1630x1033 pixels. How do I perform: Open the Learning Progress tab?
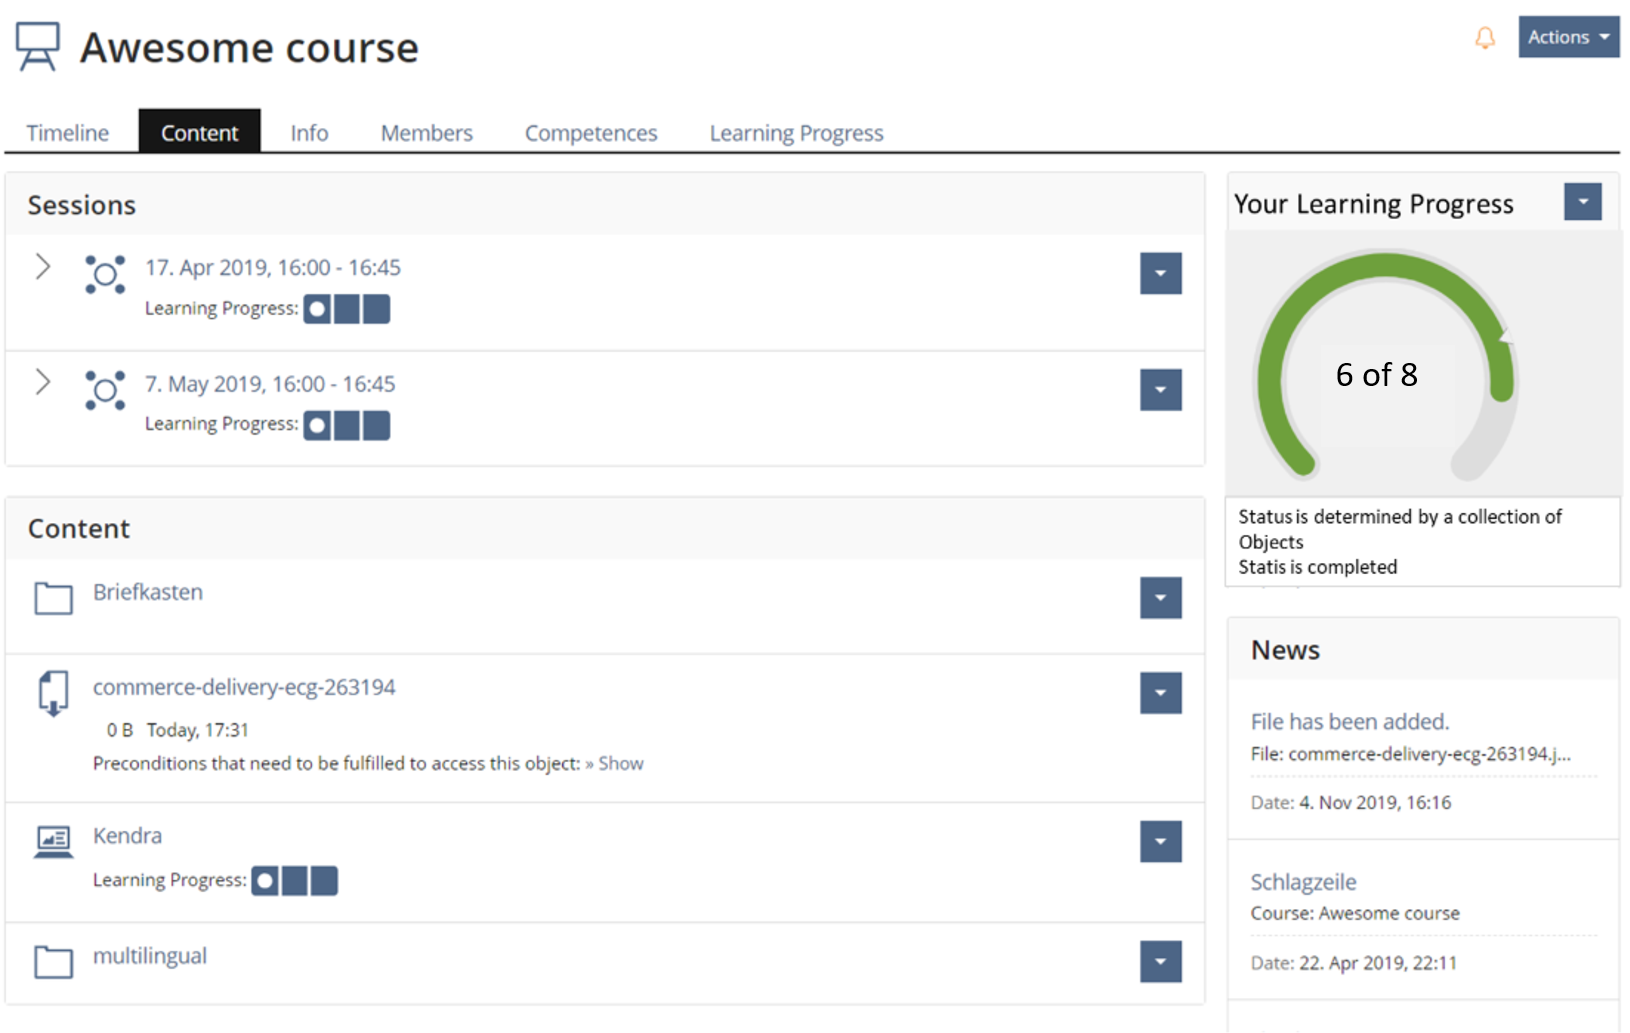pyautogui.click(x=796, y=133)
